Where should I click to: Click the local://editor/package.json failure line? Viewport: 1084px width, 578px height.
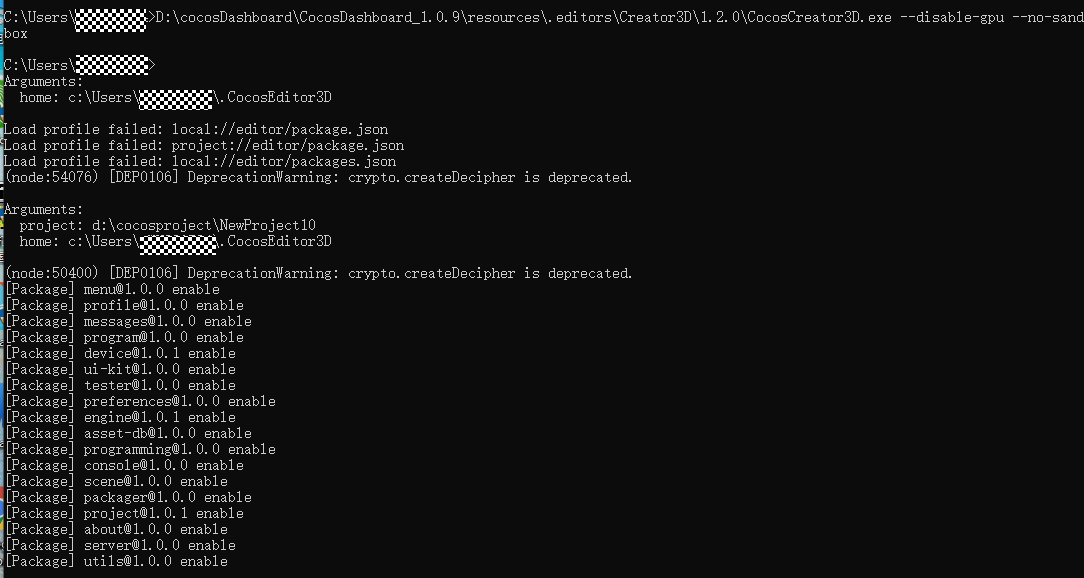196,129
